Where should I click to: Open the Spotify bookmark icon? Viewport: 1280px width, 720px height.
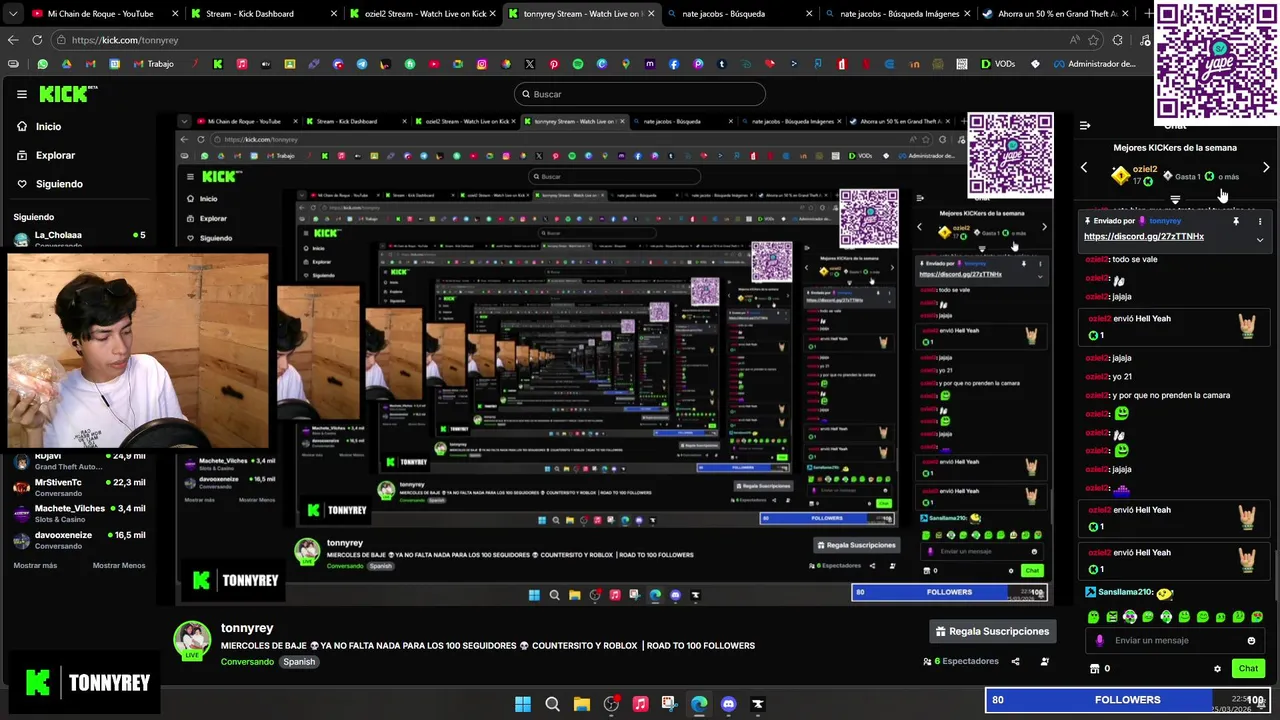click(x=578, y=64)
